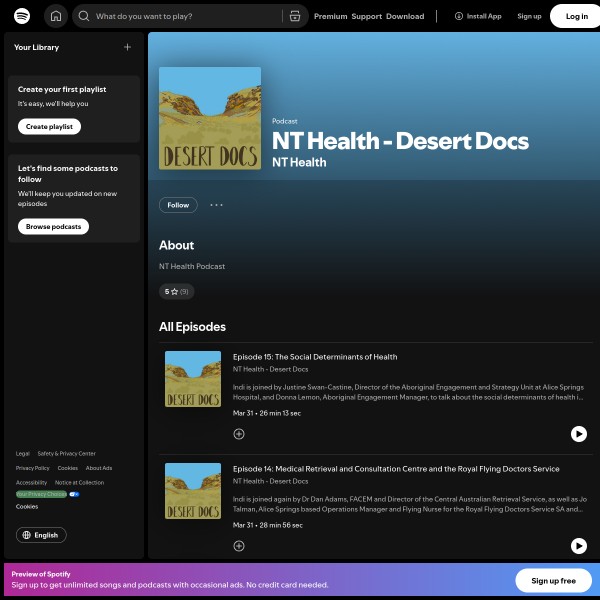Open the three-dot more options menu
Image resolution: width=600 pixels, height=600 pixels.
216,205
